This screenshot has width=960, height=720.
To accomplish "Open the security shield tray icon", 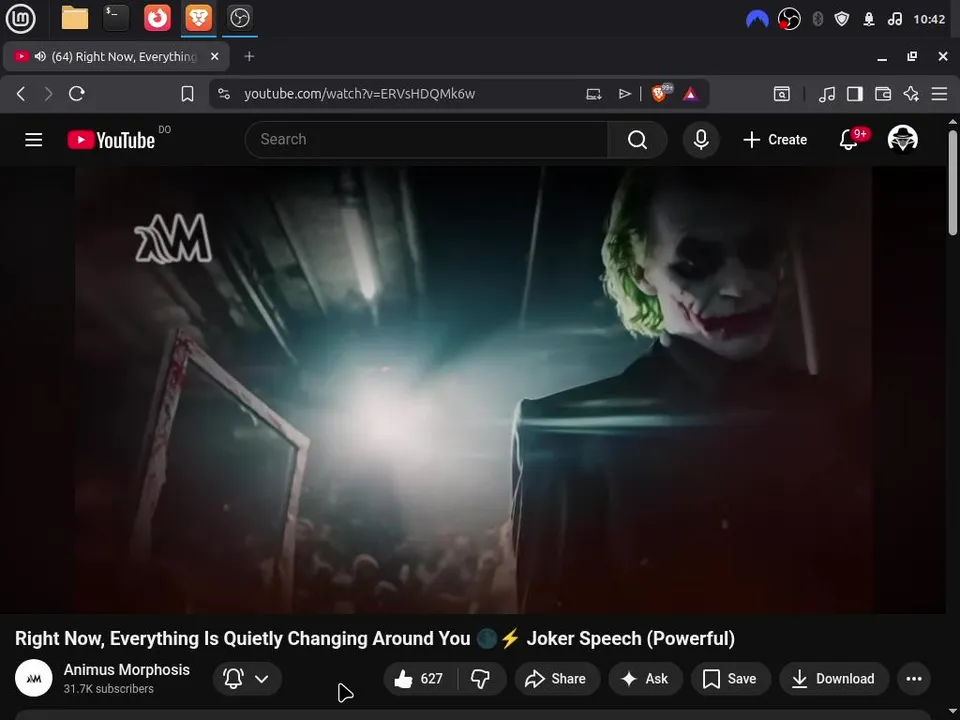I will click(842, 19).
